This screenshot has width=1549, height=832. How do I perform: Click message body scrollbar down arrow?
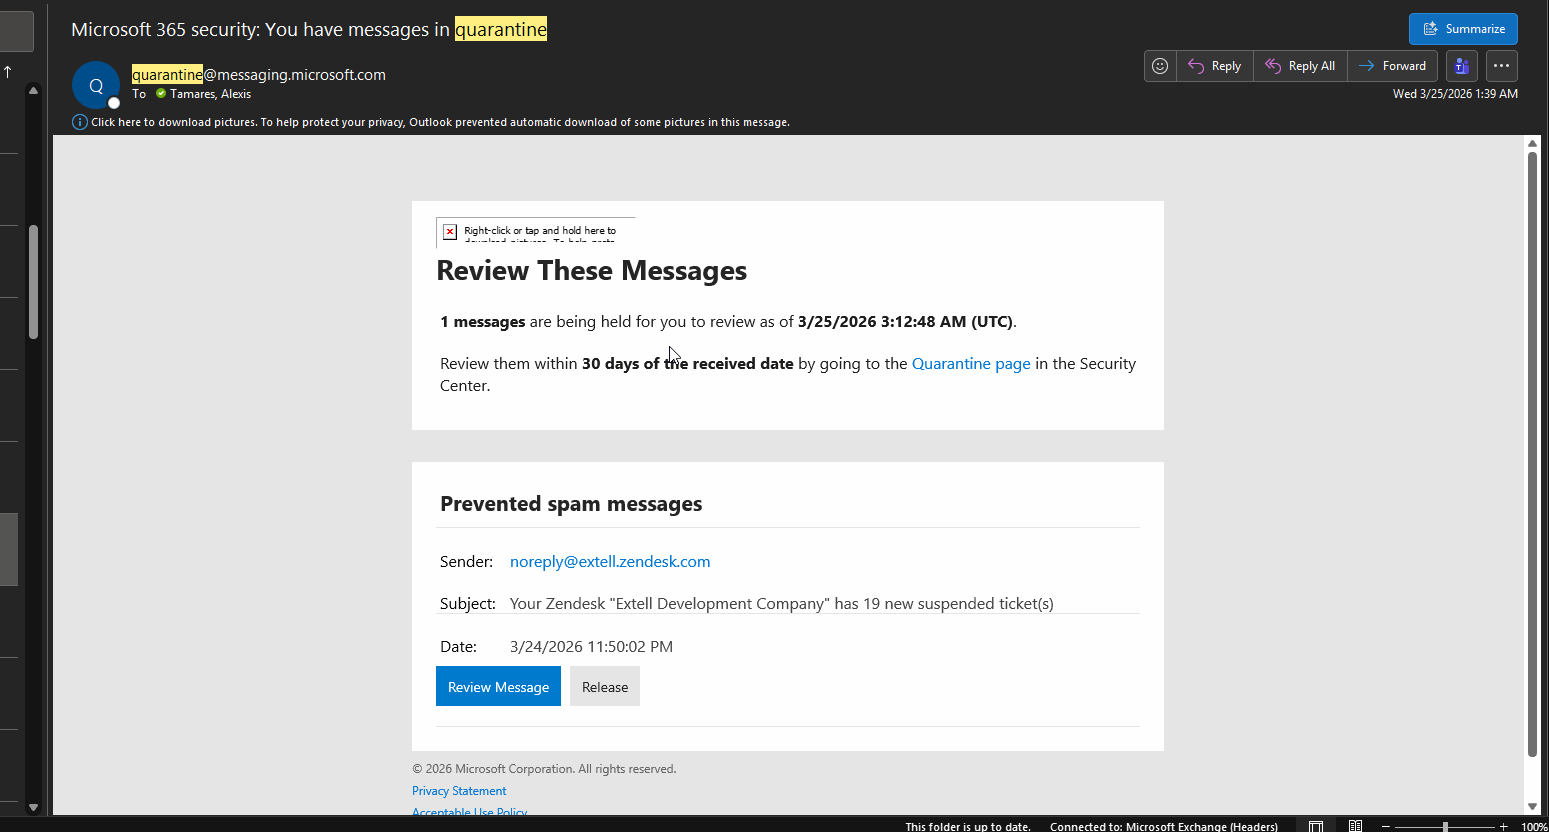pos(1532,806)
